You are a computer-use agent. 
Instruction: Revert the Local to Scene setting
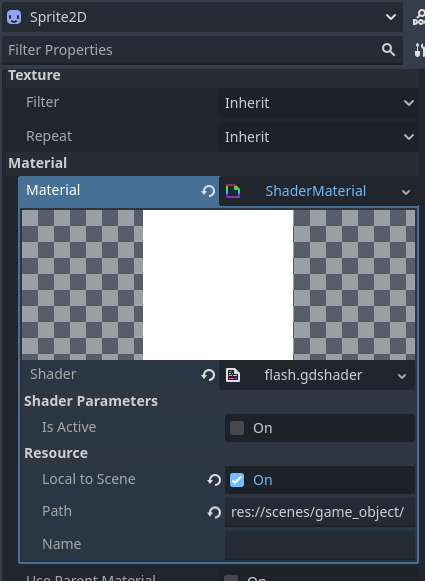click(214, 480)
